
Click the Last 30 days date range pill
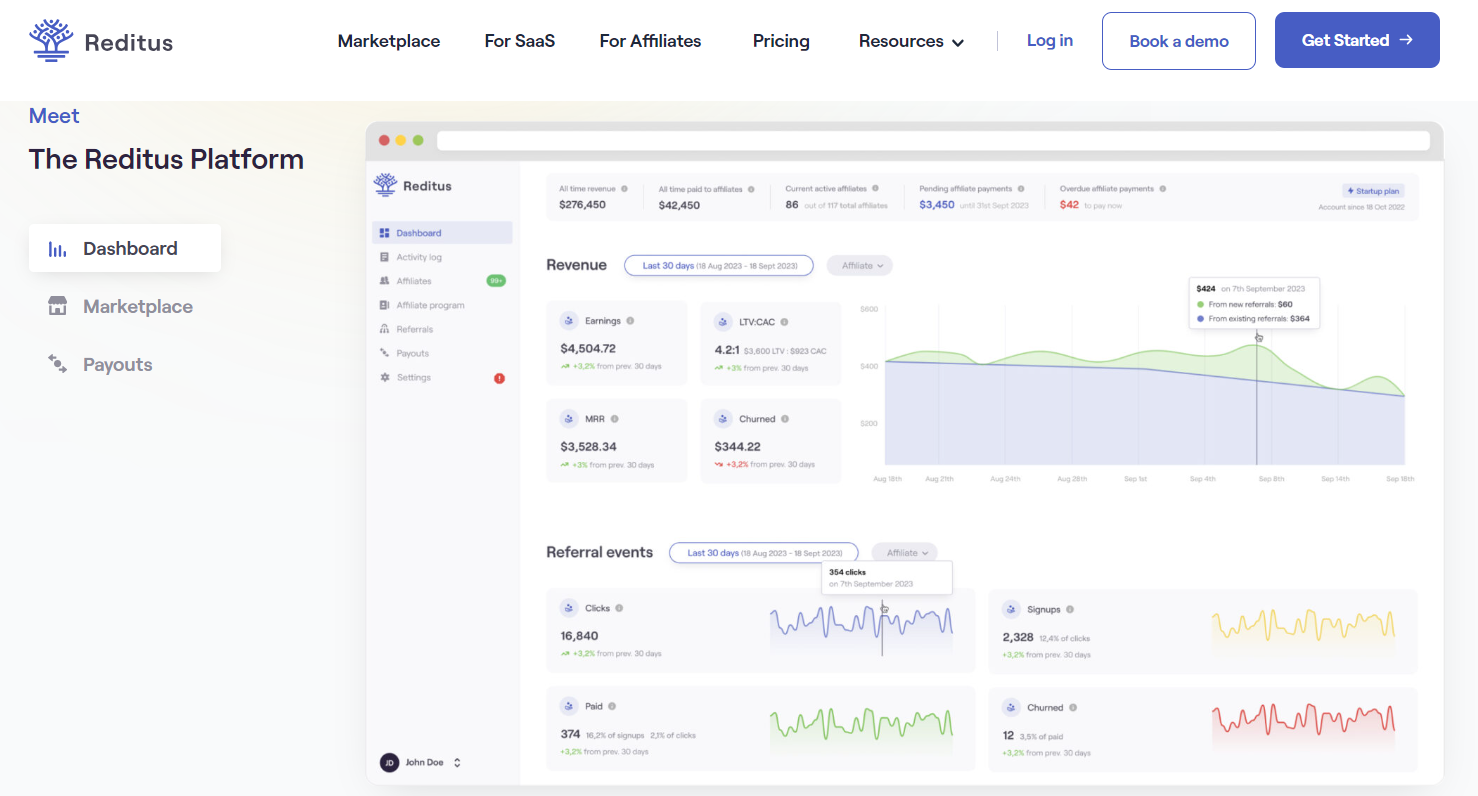click(718, 265)
